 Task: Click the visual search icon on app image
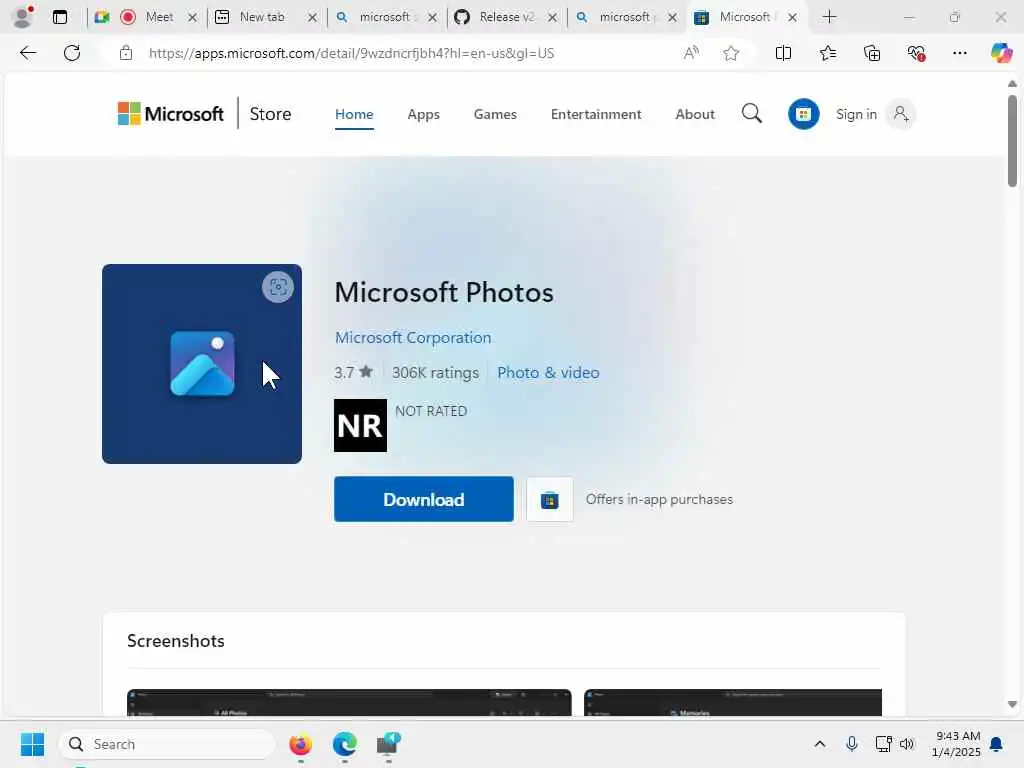(x=278, y=287)
